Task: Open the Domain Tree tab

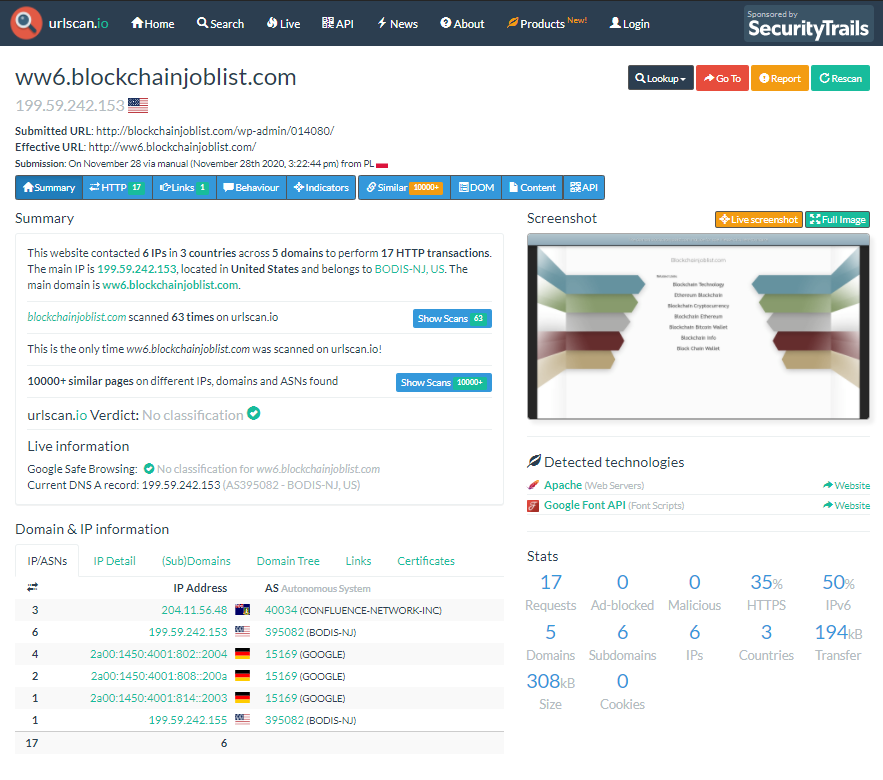Action: point(288,561)
